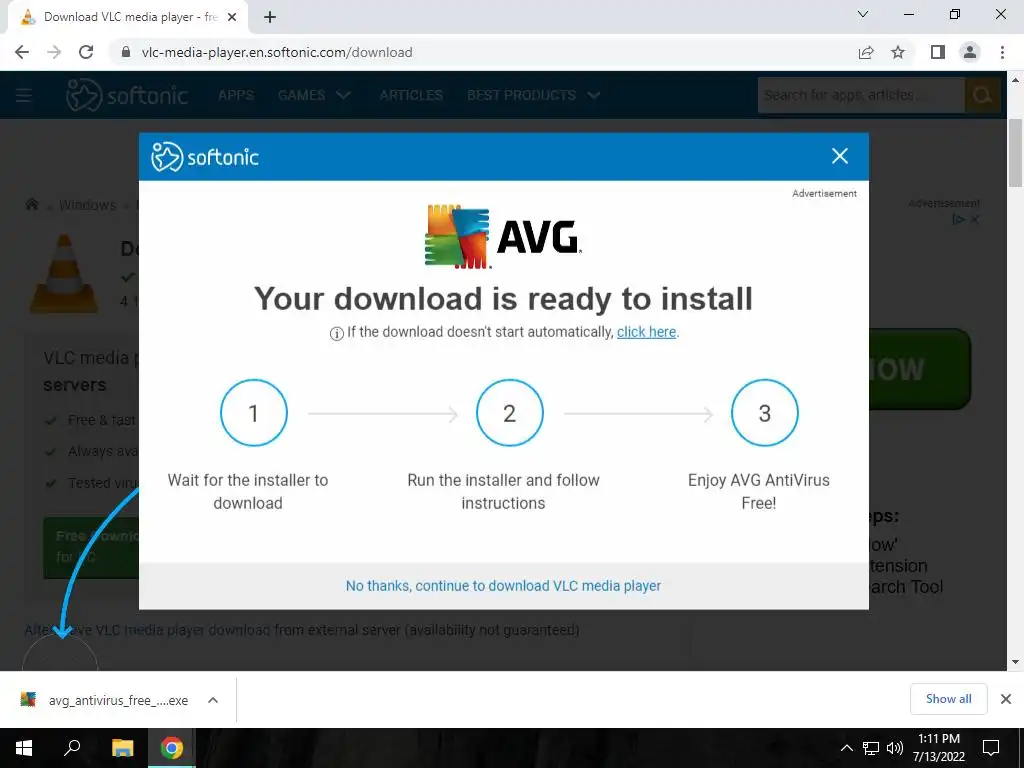Viewport: 1024px width, 768px height.
Task: Click the Softonic site logo
Action: [x=127, y=95]
